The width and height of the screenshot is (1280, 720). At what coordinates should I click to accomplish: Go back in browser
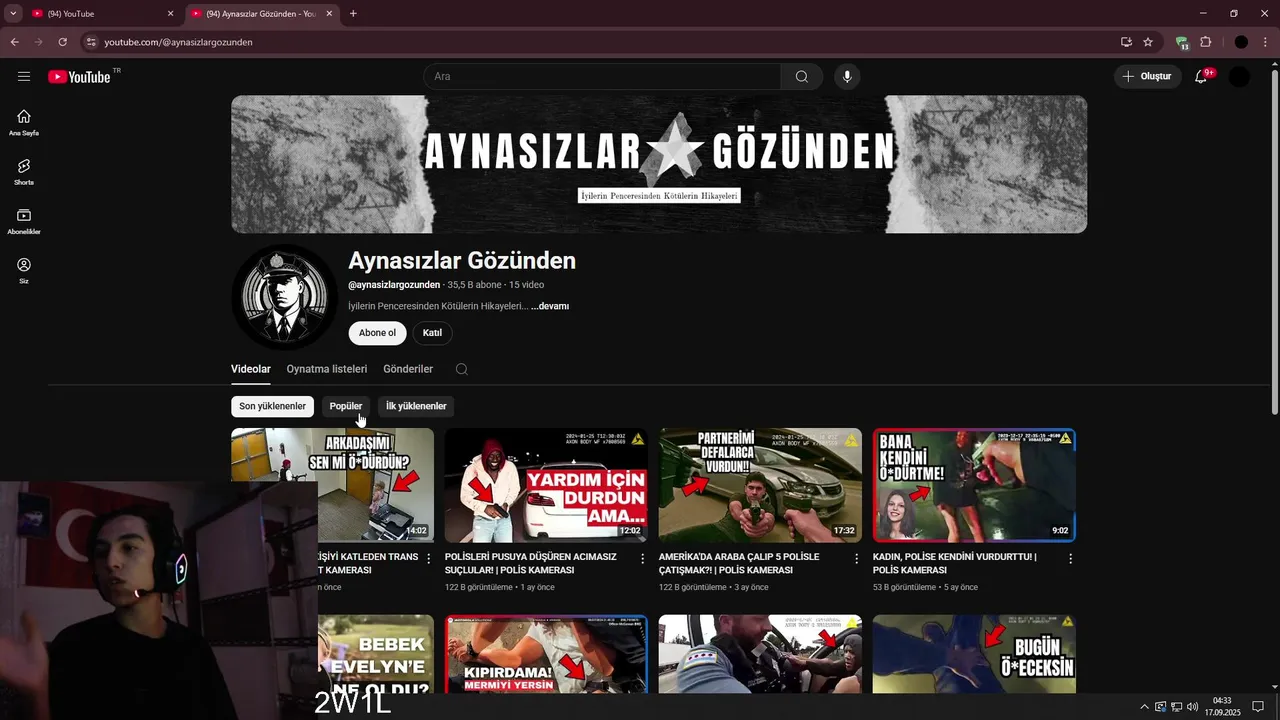pyautogui.click(x=15, y=42)
